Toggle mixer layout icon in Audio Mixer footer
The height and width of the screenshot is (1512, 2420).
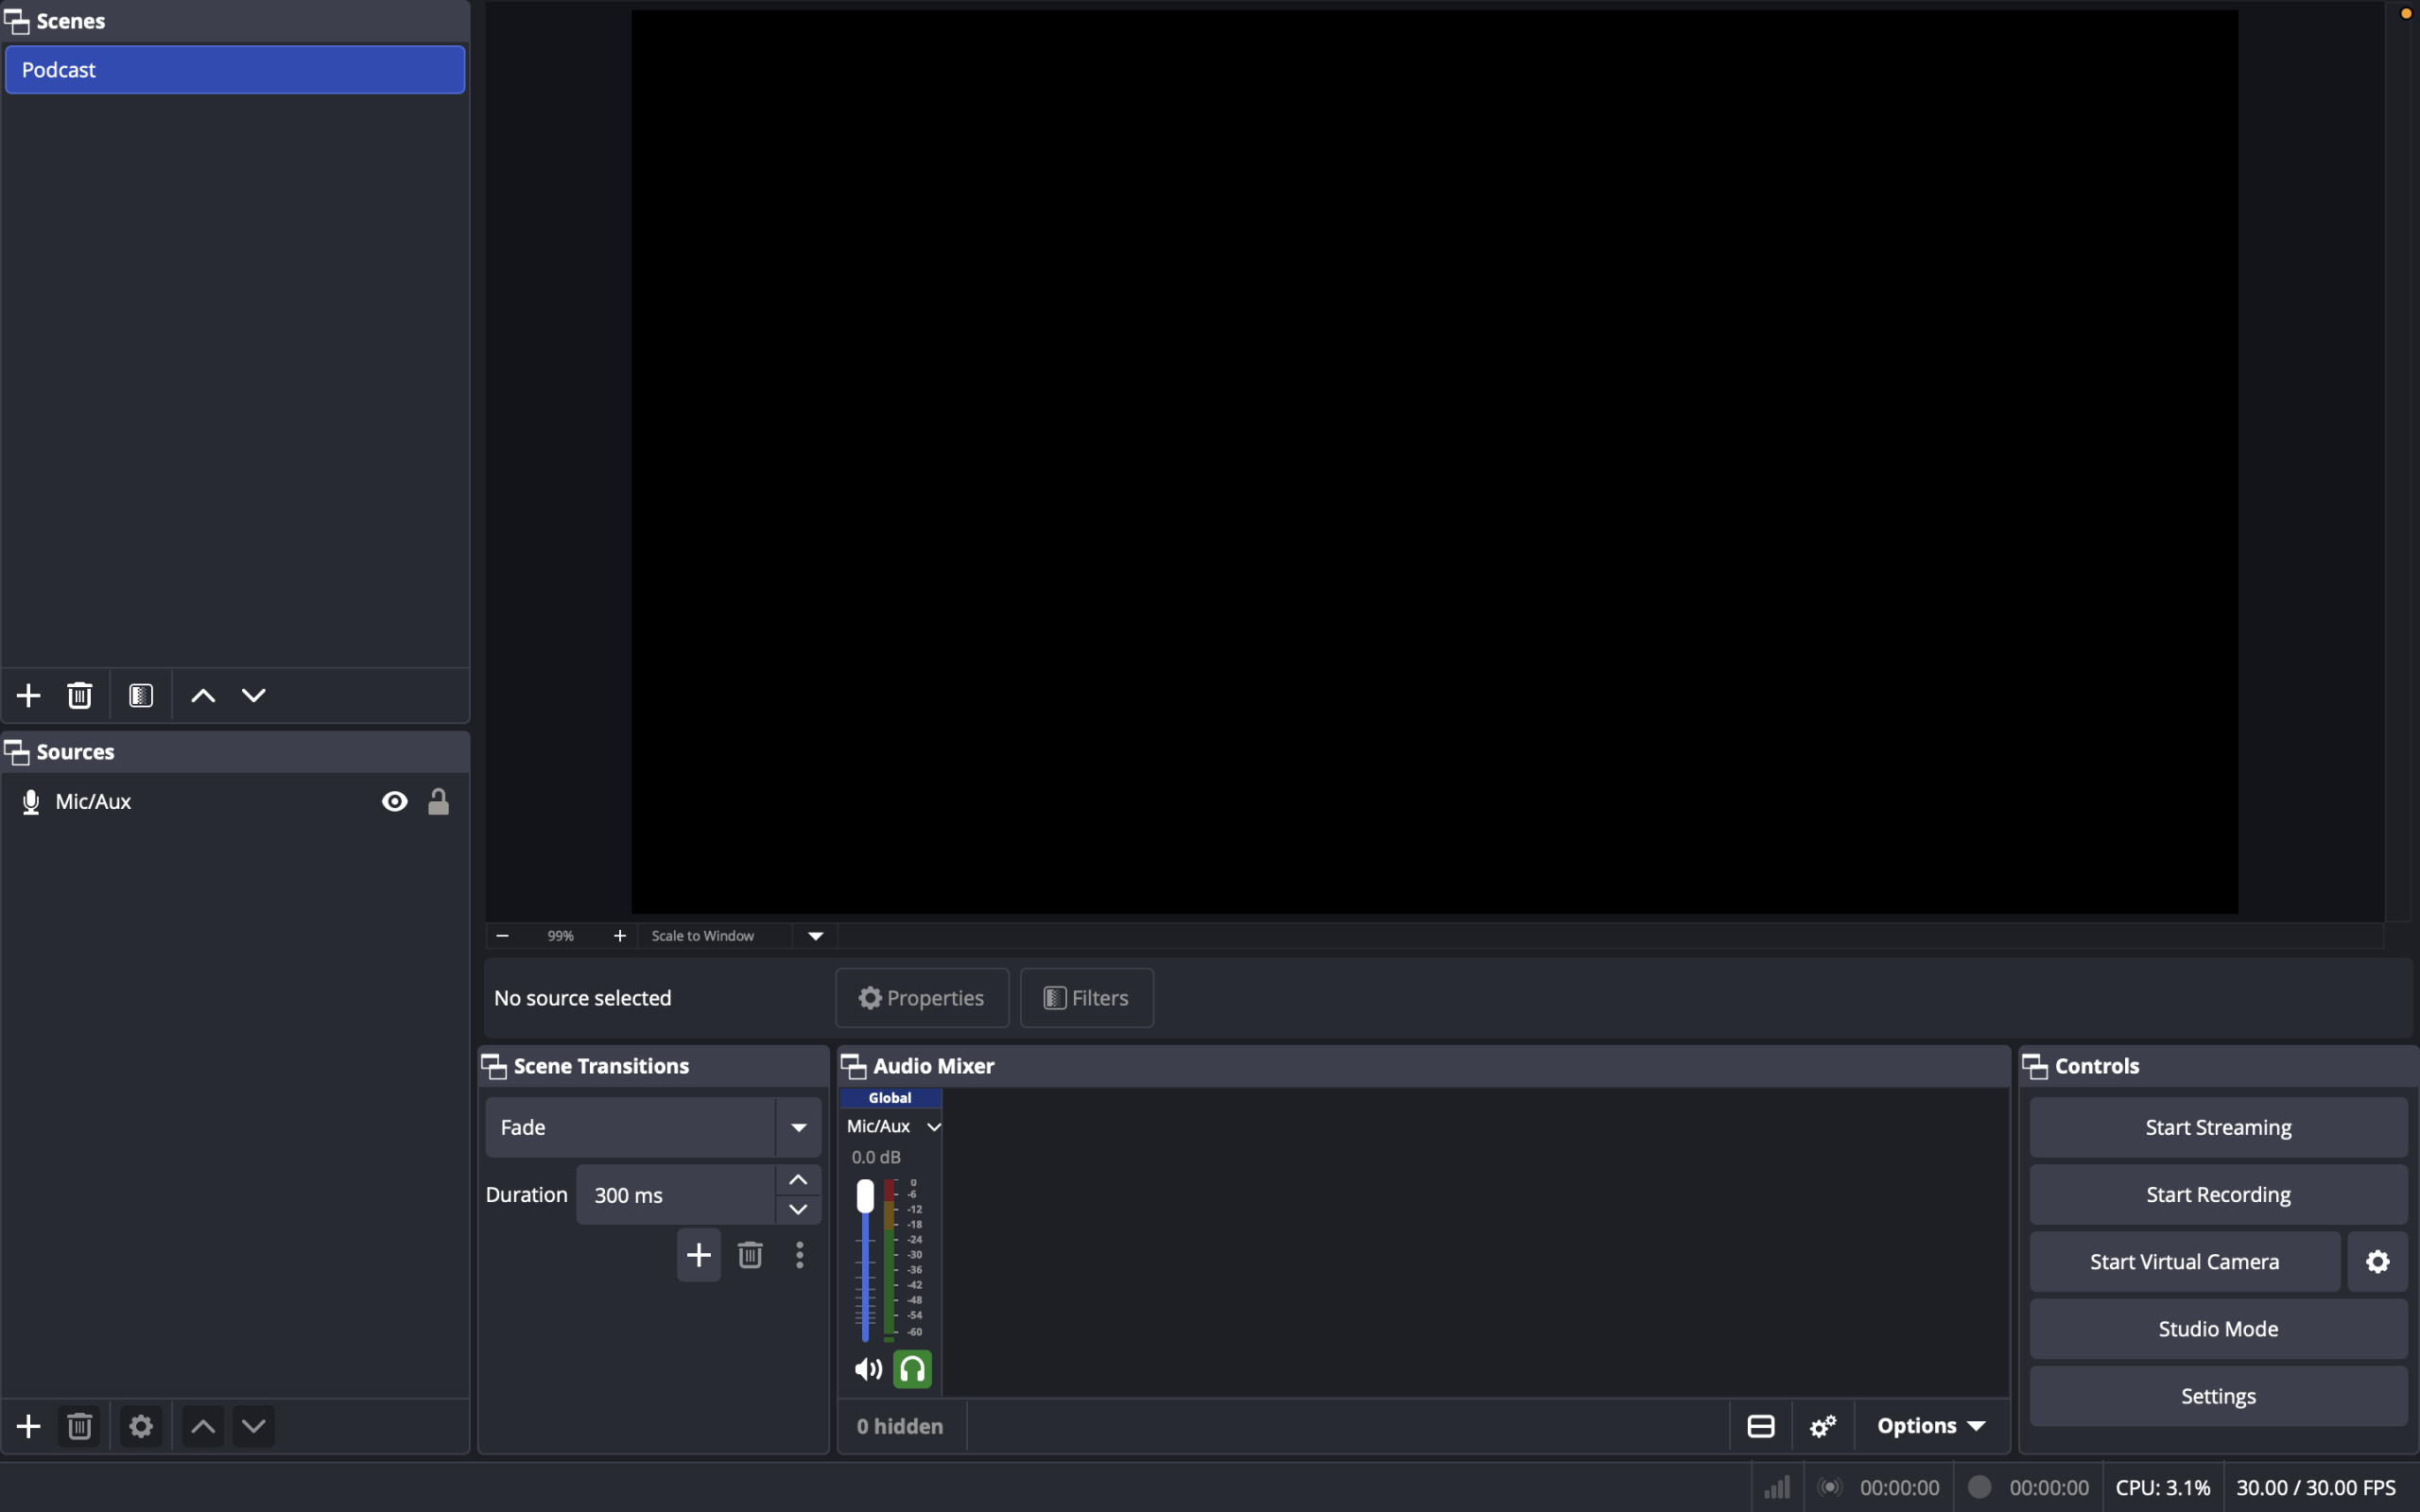click(1761, 1426)
